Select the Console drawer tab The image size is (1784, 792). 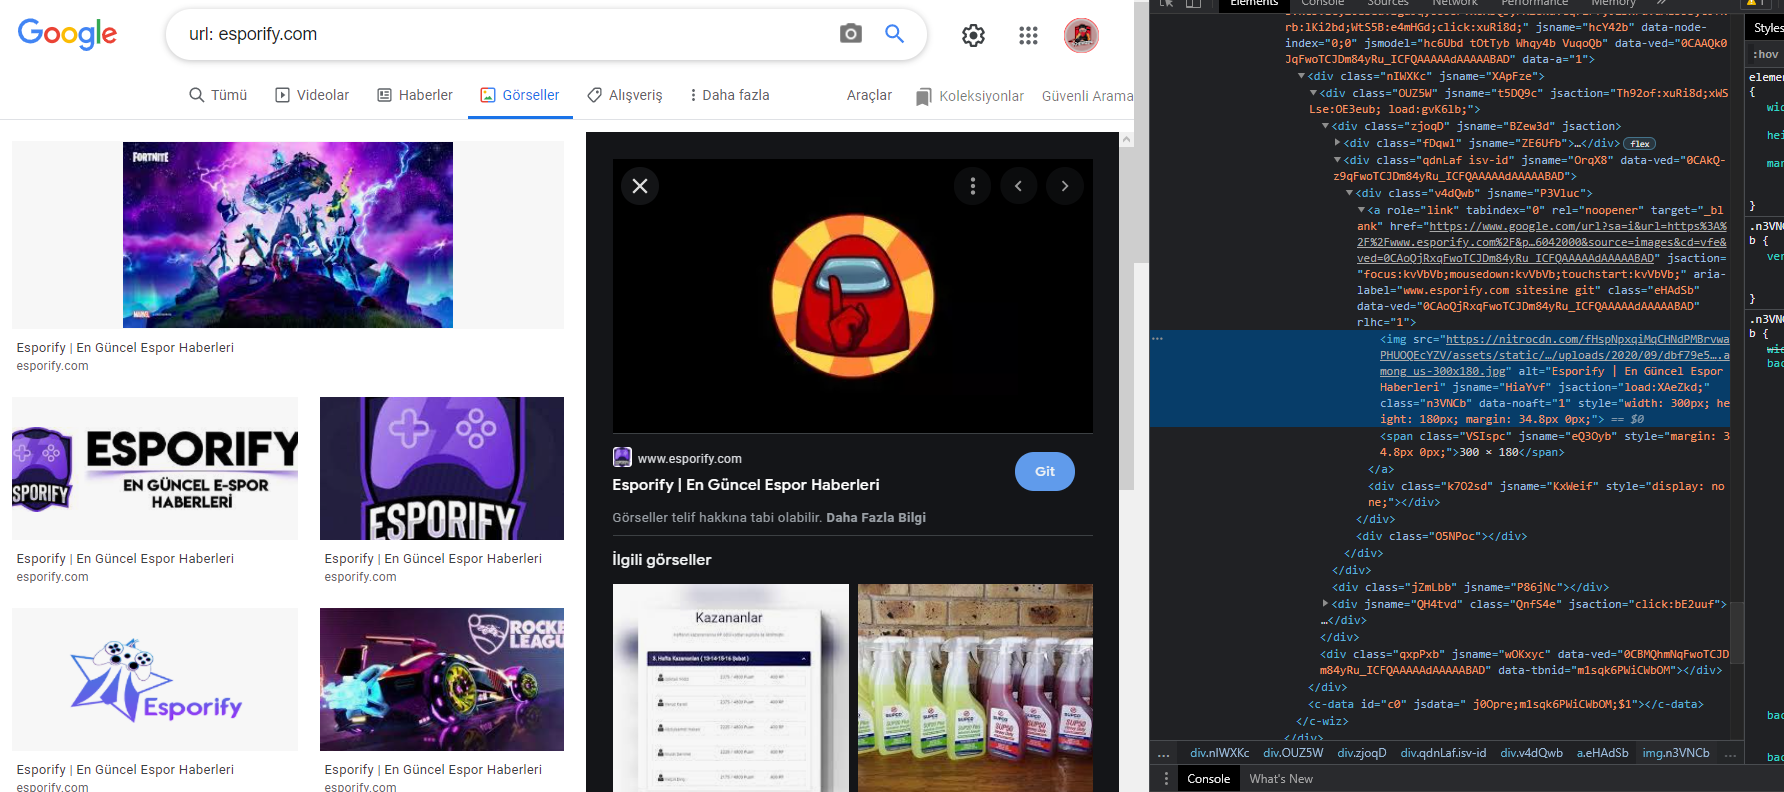pos(1208,779)
